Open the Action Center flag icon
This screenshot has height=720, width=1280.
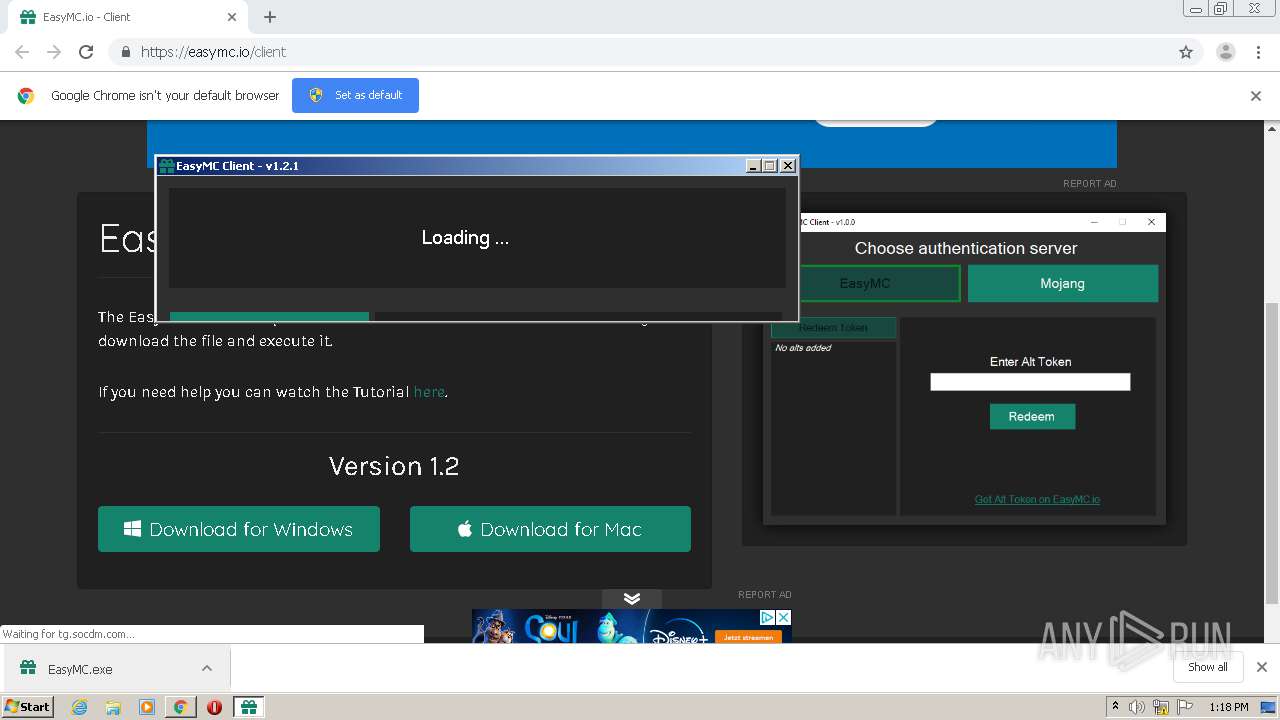[x=1185, y=707]
